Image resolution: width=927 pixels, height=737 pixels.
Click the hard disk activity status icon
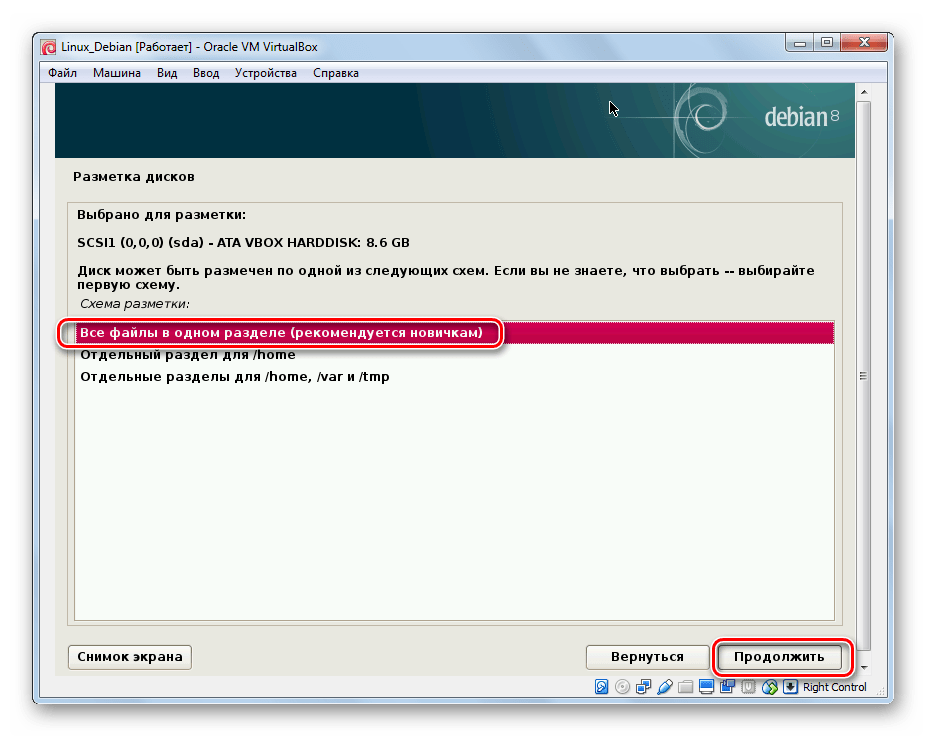coord(601,687)
